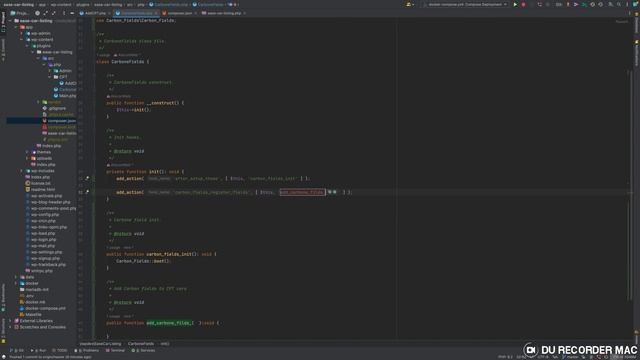The height and width of the screenshot is (360, 640).
Task: Select the uploads folder in project tree
Action: (x=42, y=158)
